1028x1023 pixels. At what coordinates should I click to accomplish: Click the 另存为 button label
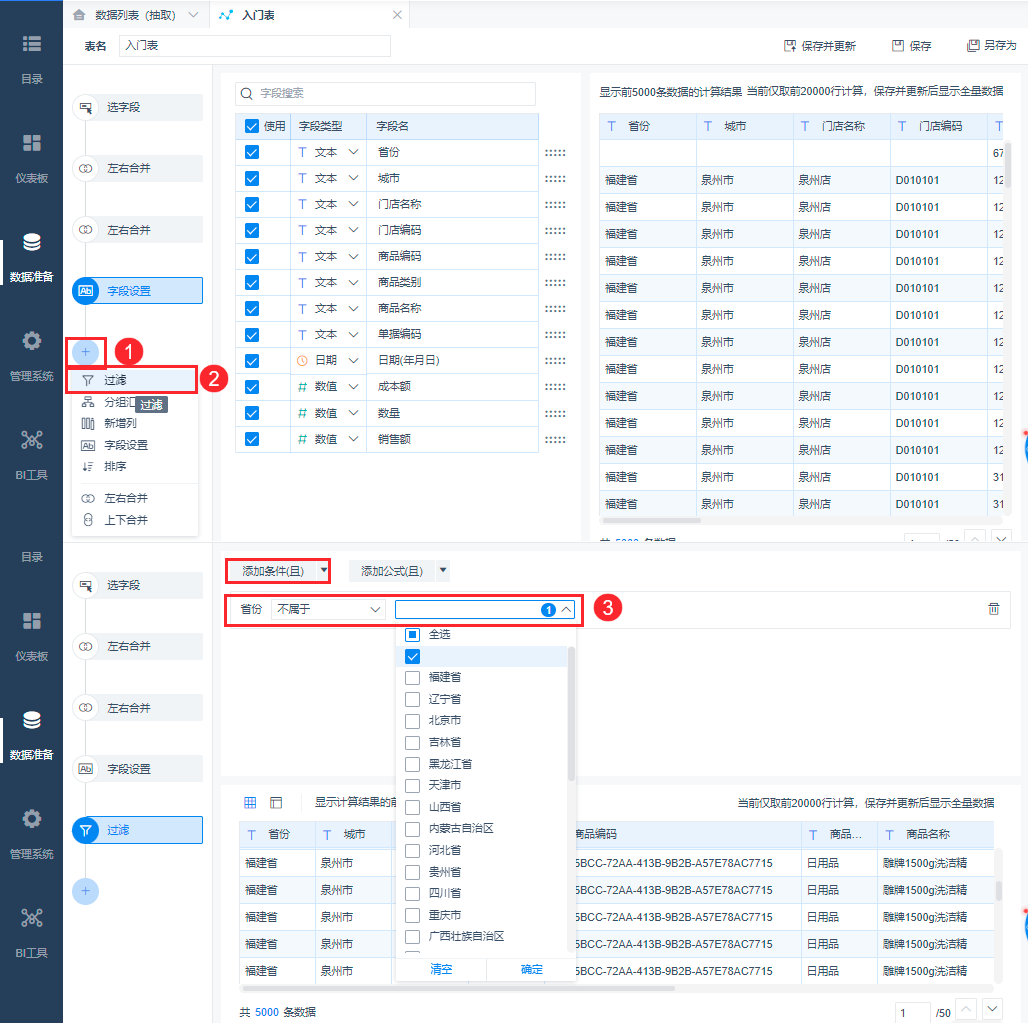[1000, 45]
